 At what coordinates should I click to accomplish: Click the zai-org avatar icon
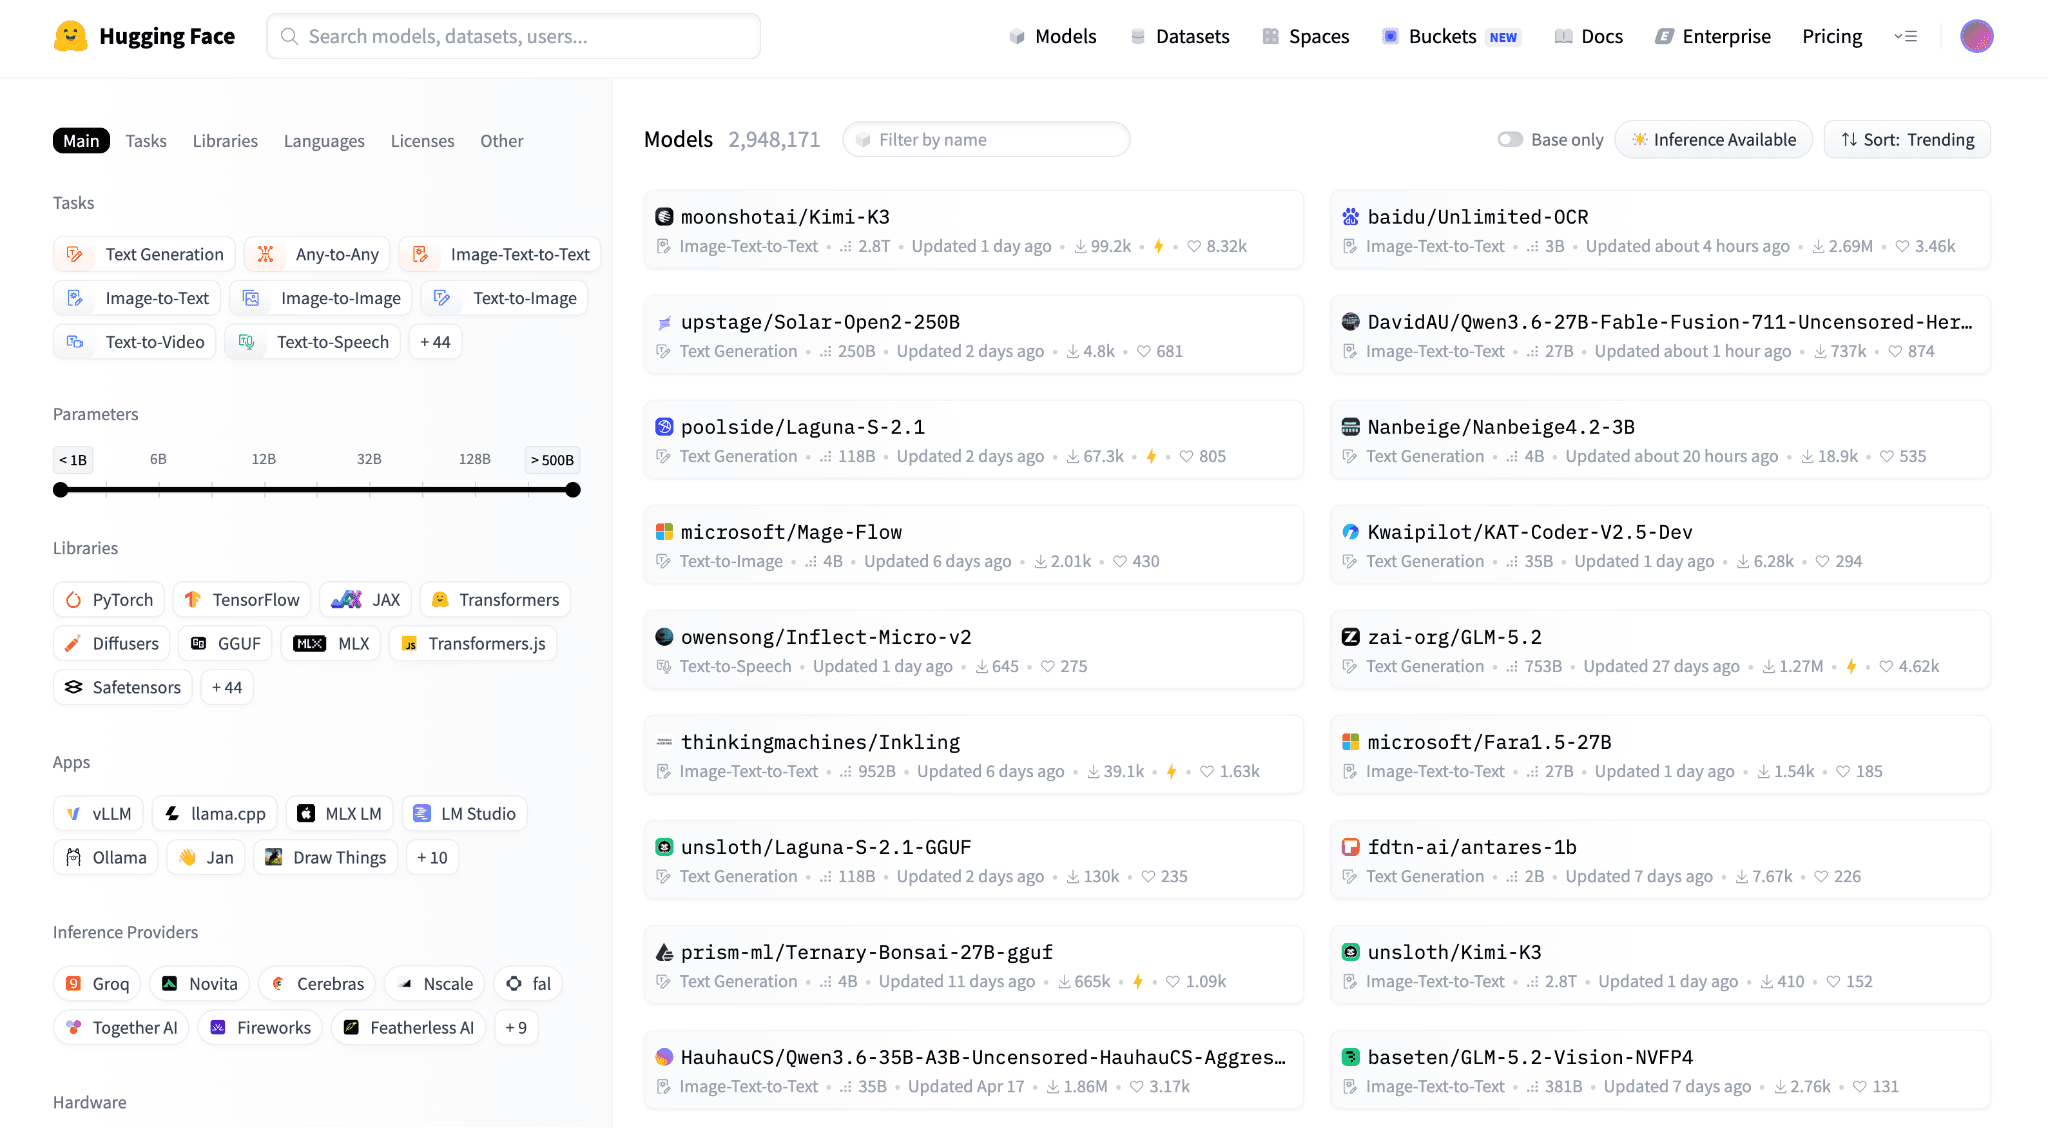1351,637
